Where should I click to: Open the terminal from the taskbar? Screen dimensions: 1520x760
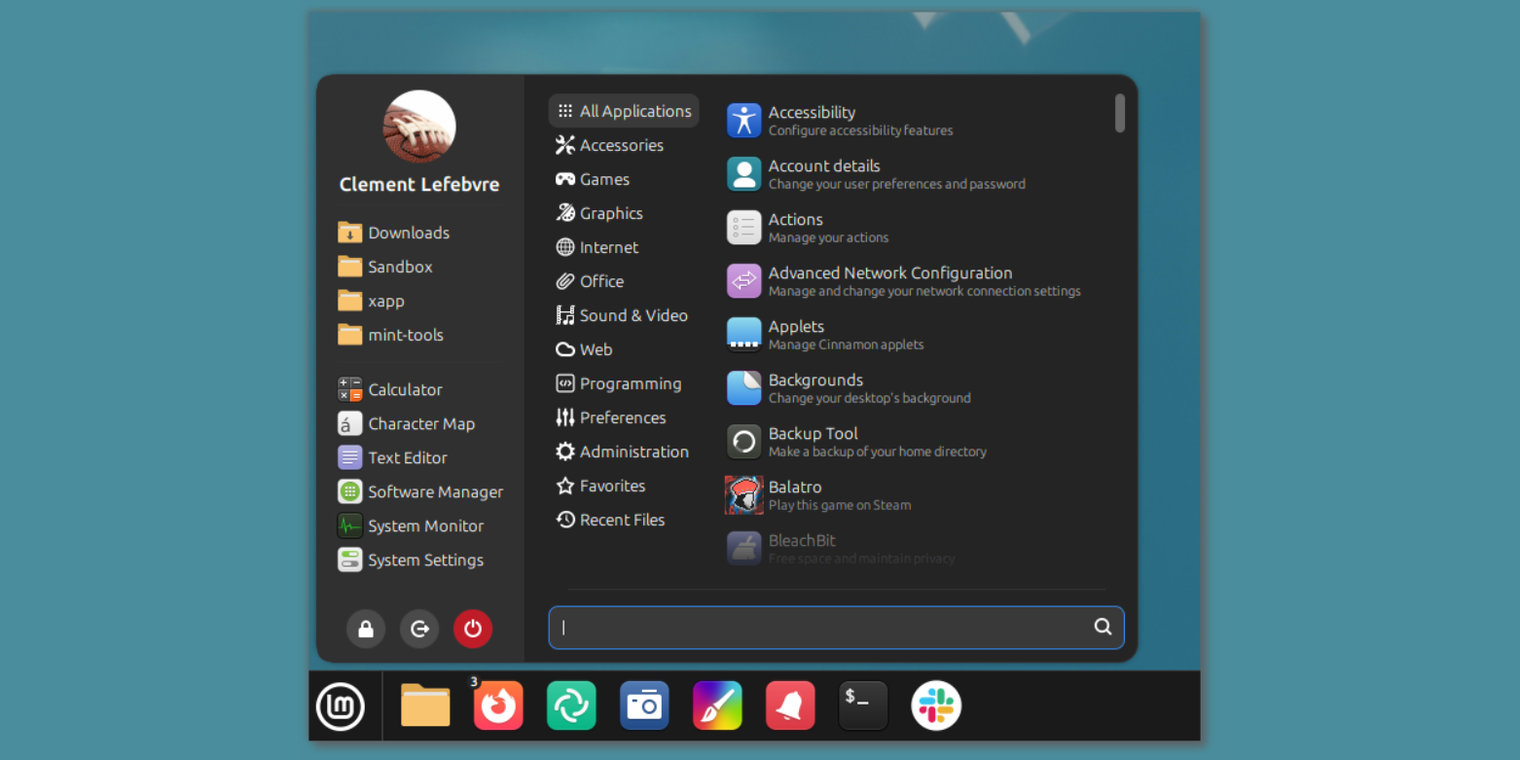click(862, 705)
